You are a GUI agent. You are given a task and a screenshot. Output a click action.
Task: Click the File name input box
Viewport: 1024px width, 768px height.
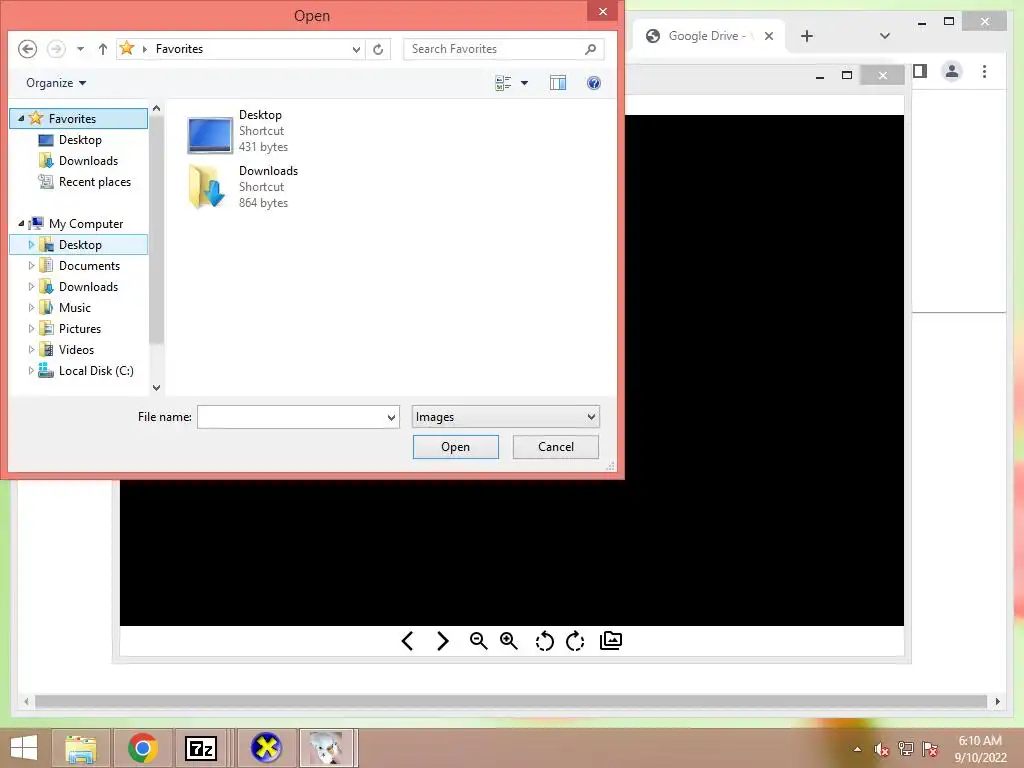(291, 417)
